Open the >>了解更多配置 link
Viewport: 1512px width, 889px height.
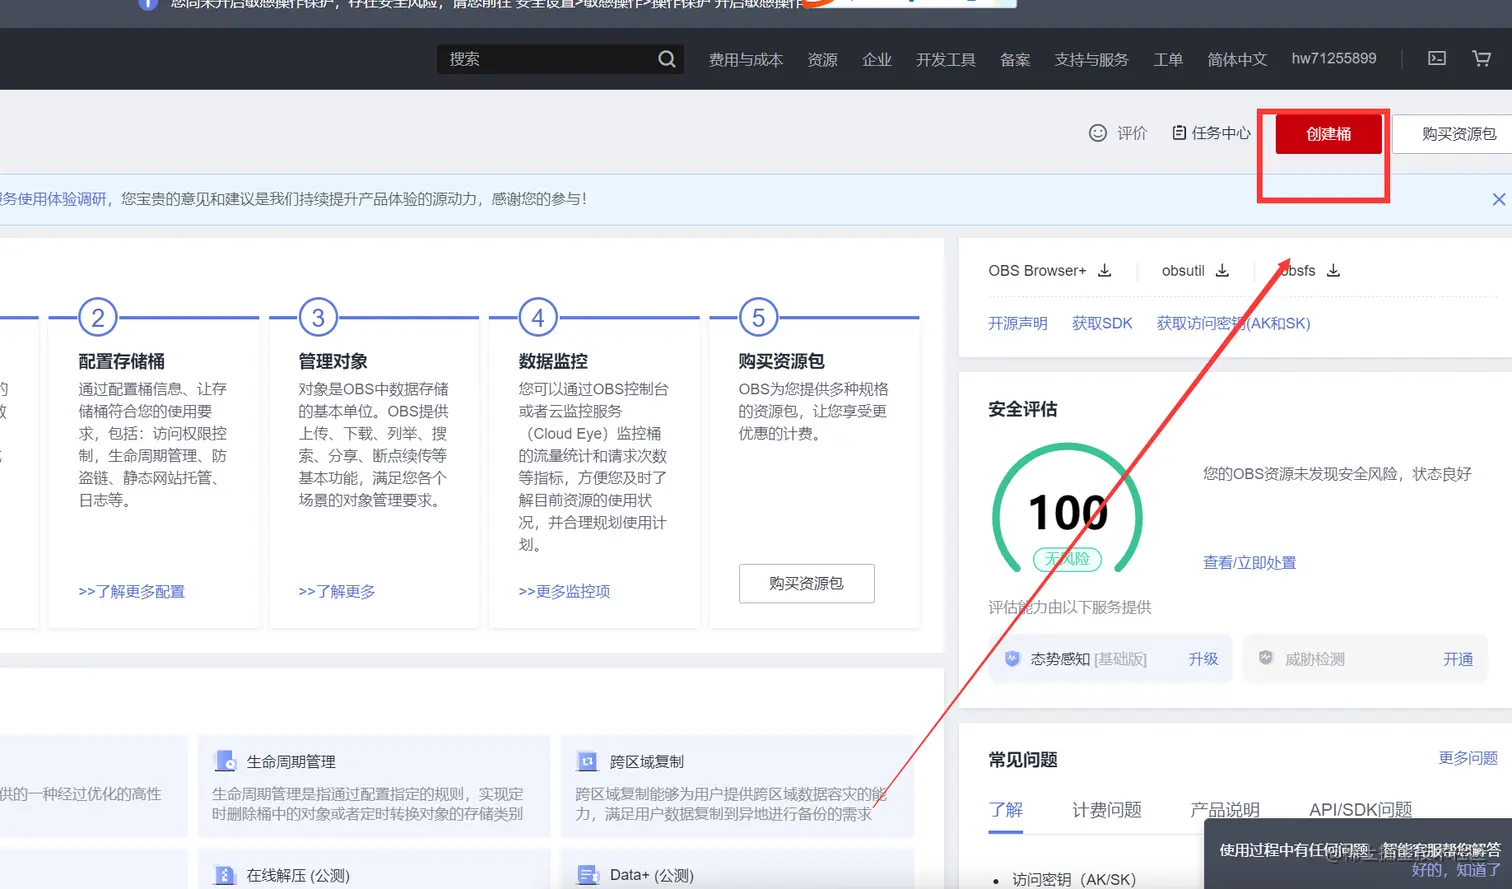(x=132, y=591)
